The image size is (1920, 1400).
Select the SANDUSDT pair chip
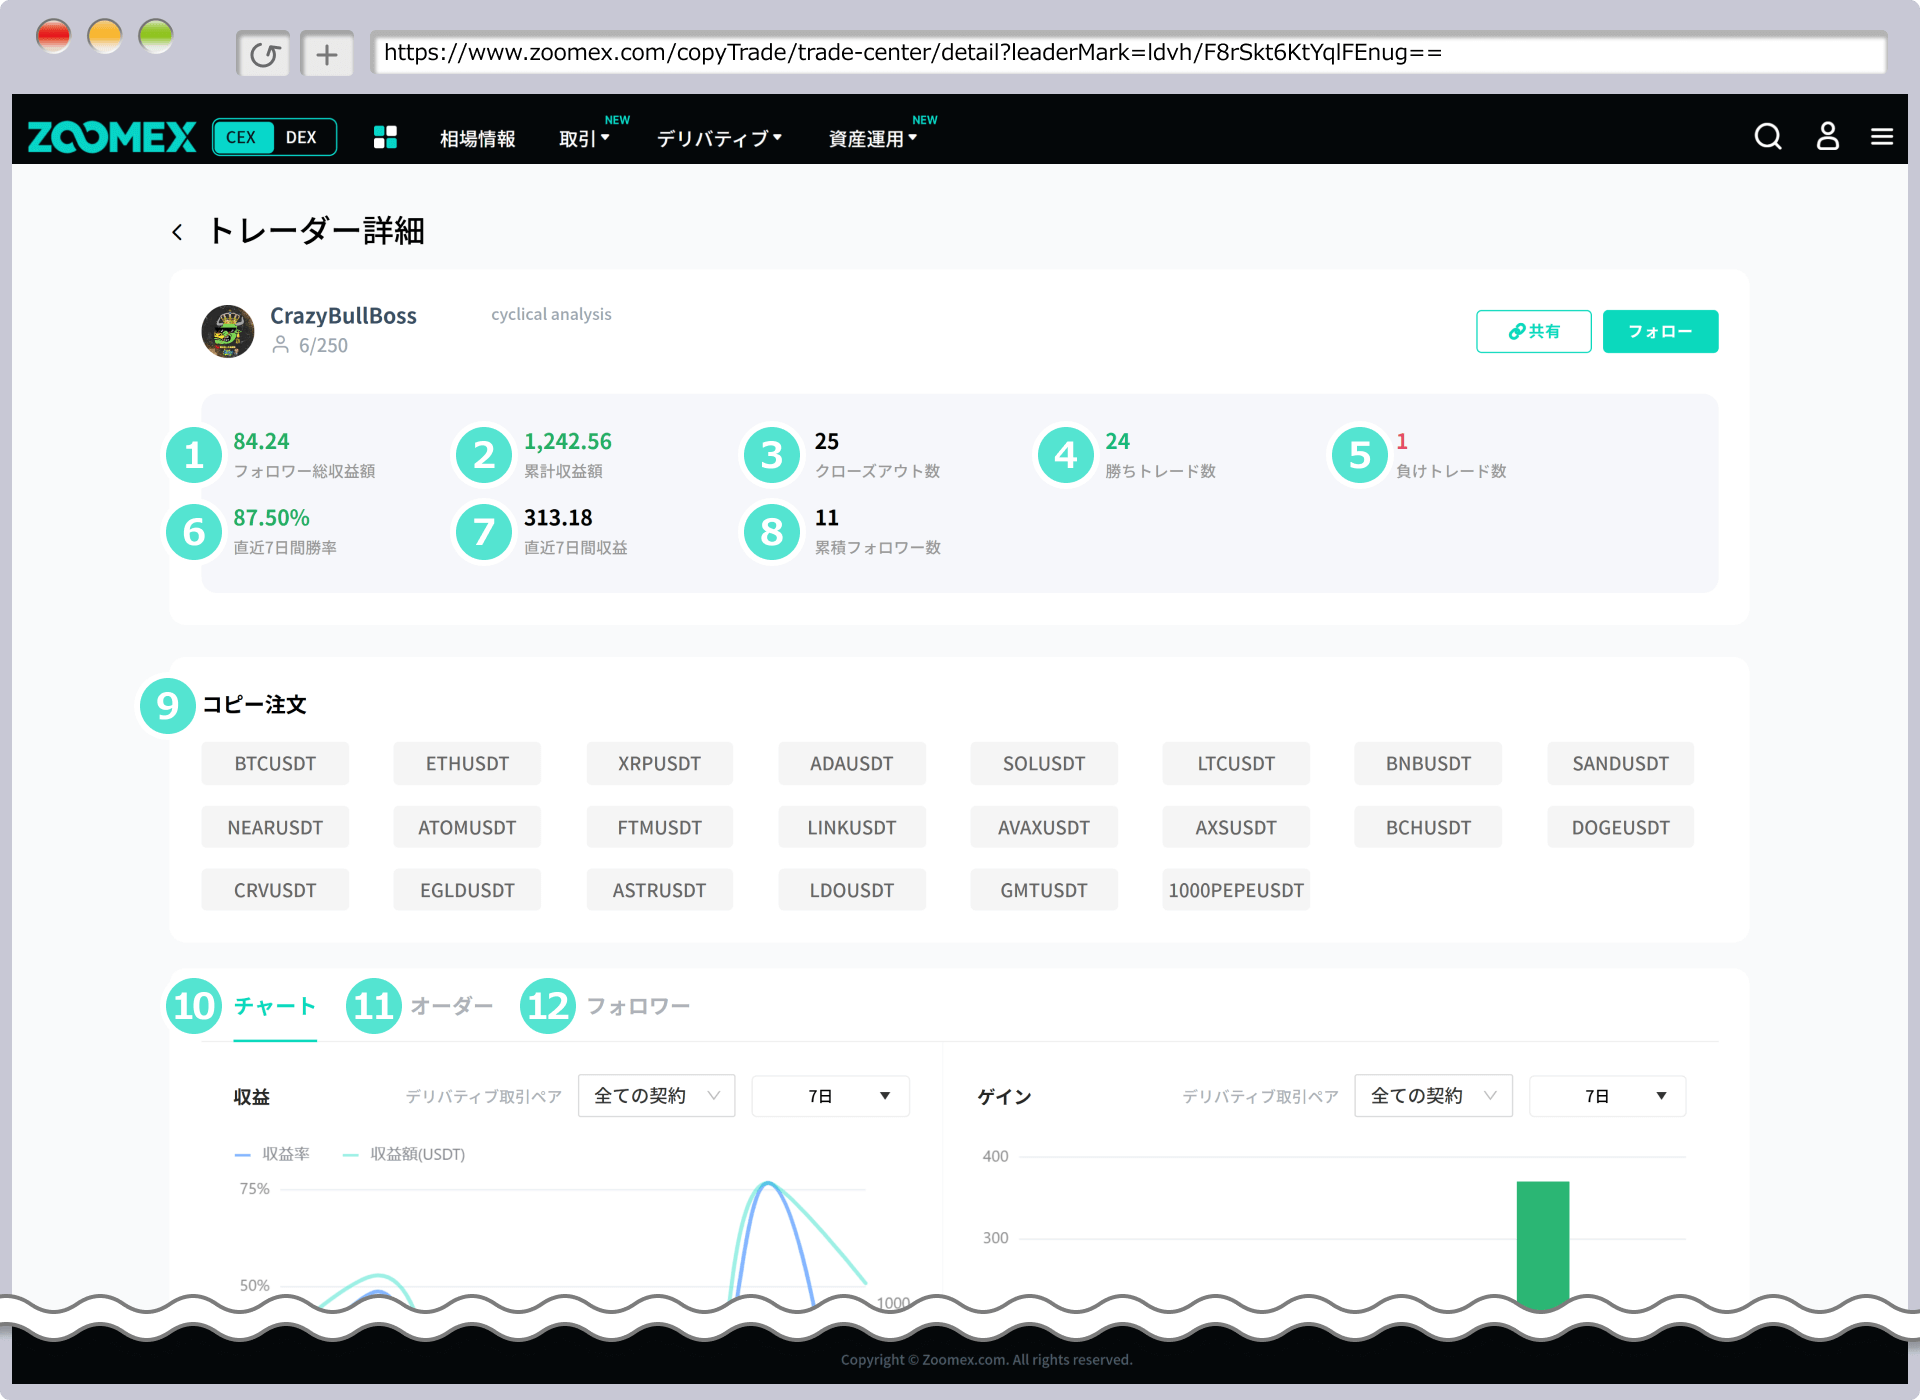(1620, 764)
